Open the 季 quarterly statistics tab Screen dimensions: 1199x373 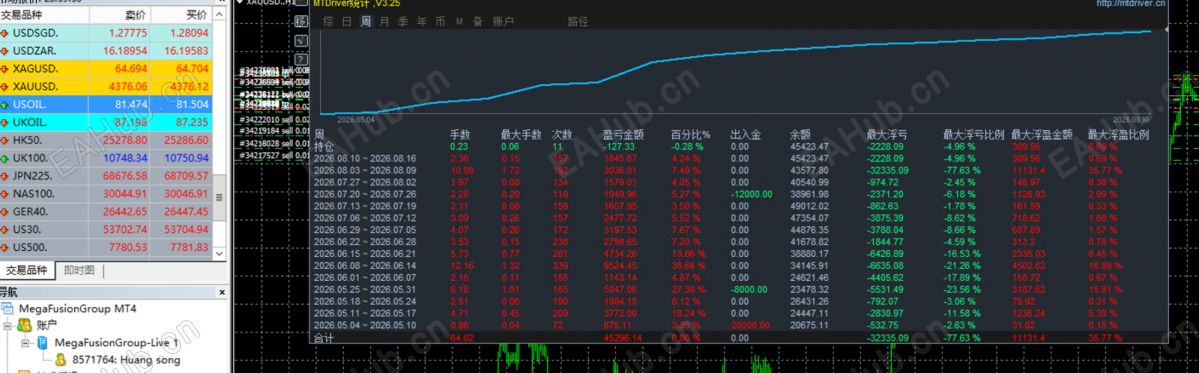(403, 21)
